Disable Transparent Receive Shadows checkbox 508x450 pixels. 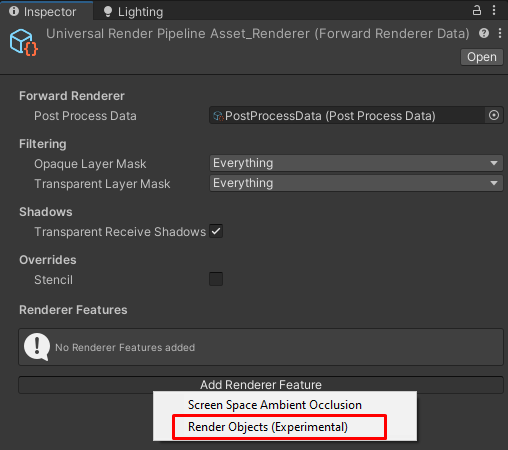(216, 231)
